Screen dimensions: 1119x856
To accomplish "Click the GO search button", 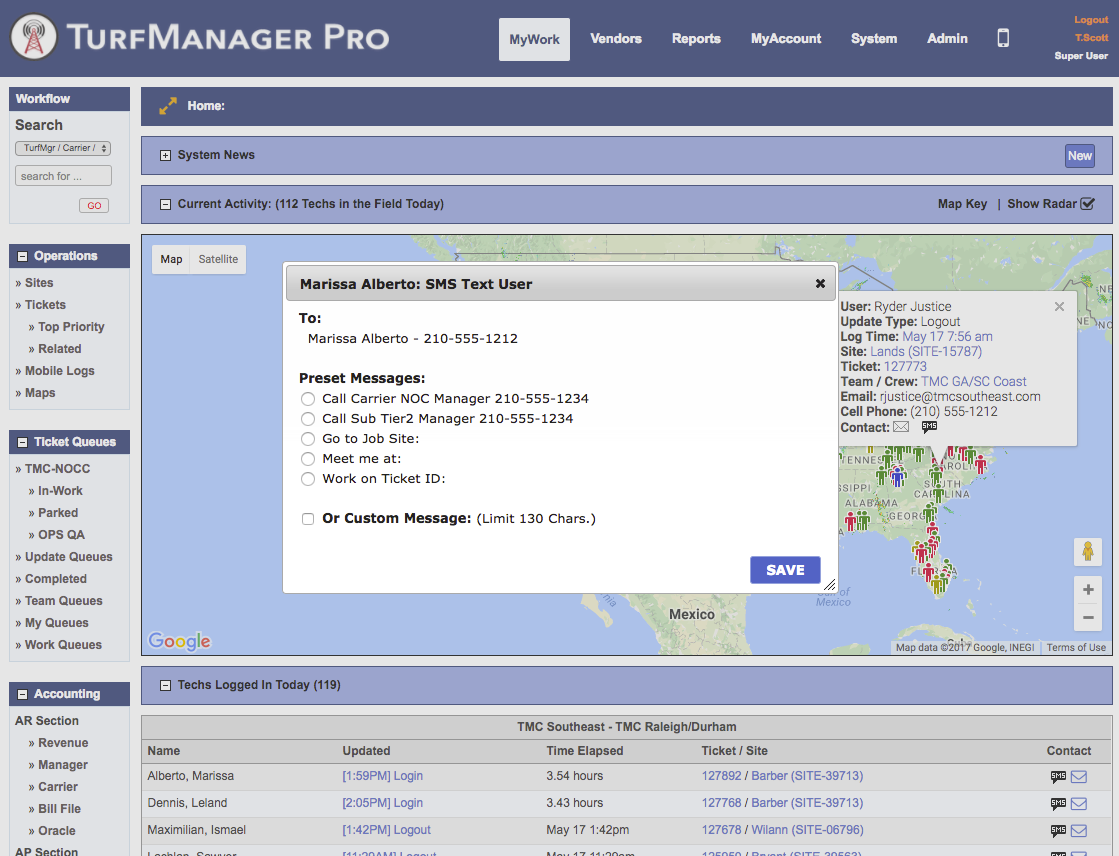I will (94, 206).
